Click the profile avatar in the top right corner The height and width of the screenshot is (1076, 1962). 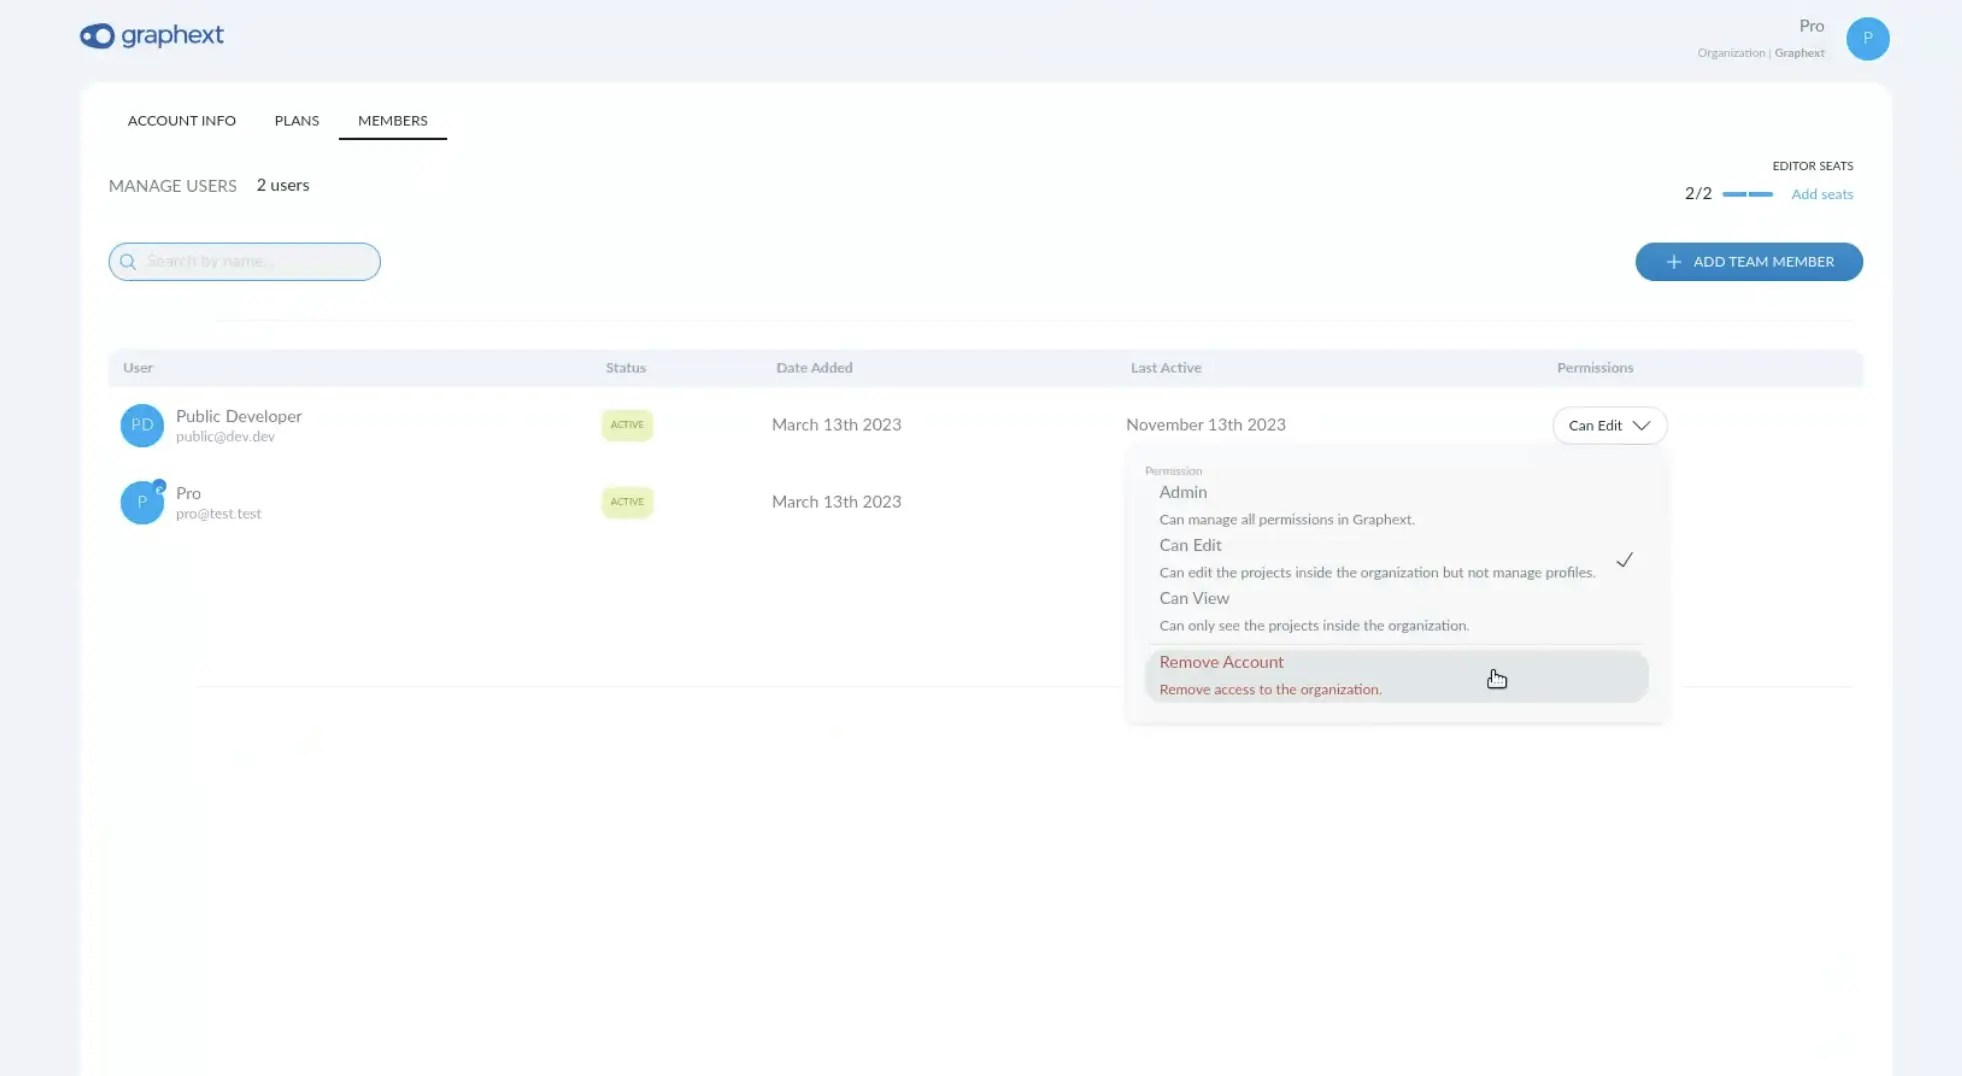click(1866, 38)
